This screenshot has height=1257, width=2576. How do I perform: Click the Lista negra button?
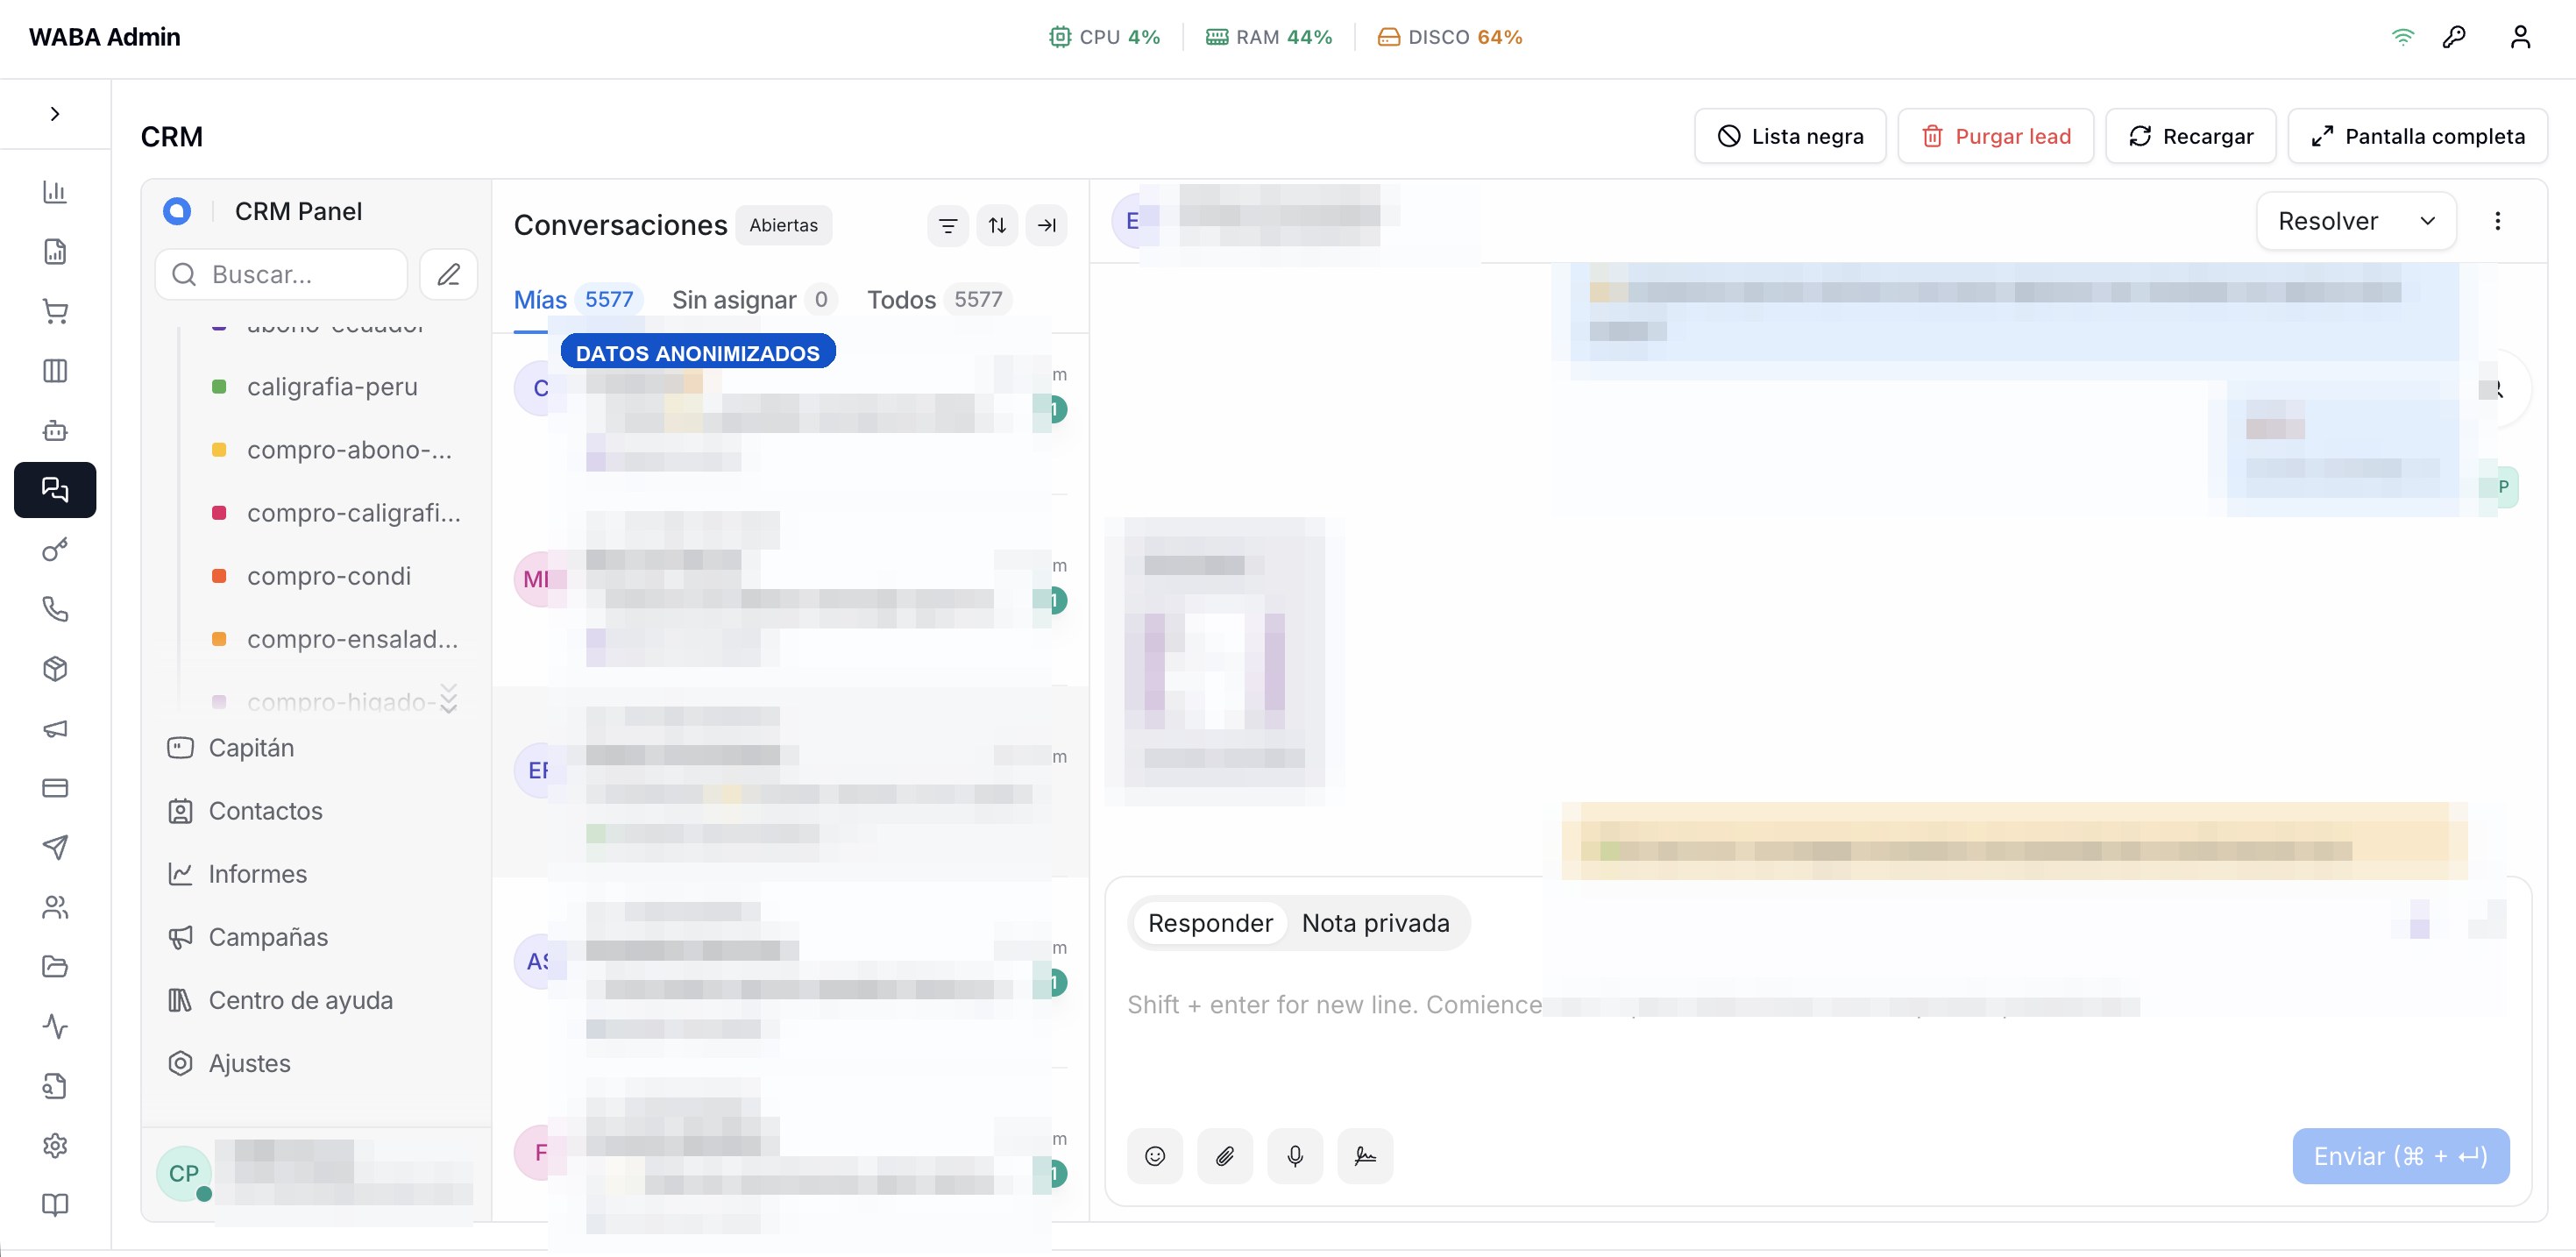[1790, 136]
